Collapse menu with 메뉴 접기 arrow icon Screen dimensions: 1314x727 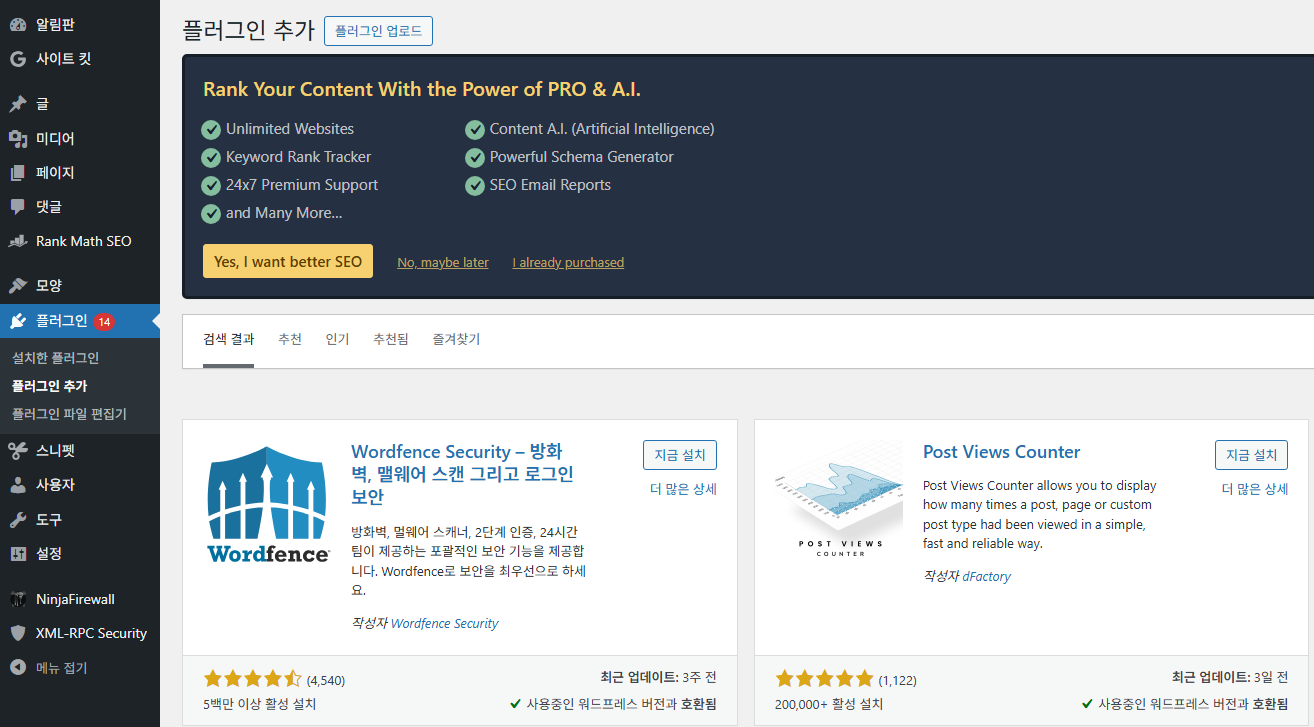(17, 667)
